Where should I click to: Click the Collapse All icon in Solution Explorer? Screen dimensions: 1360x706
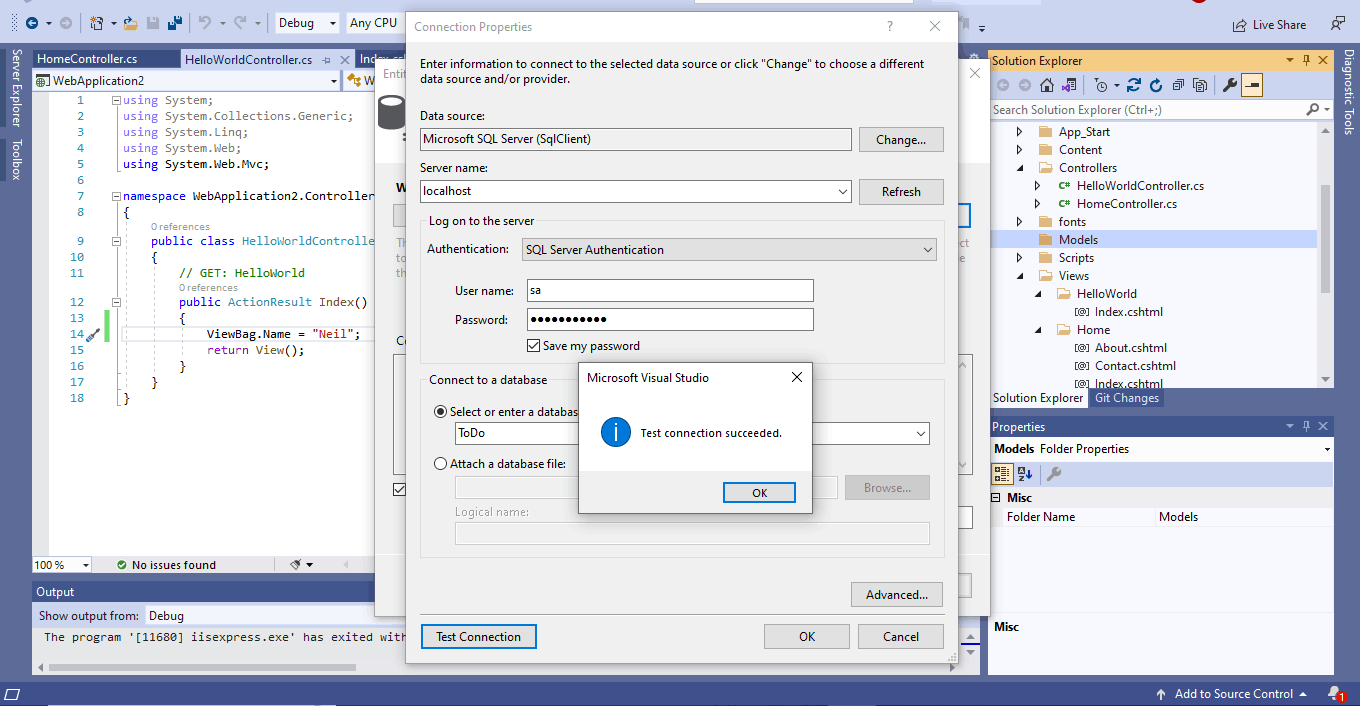[x=1178, y=86]
